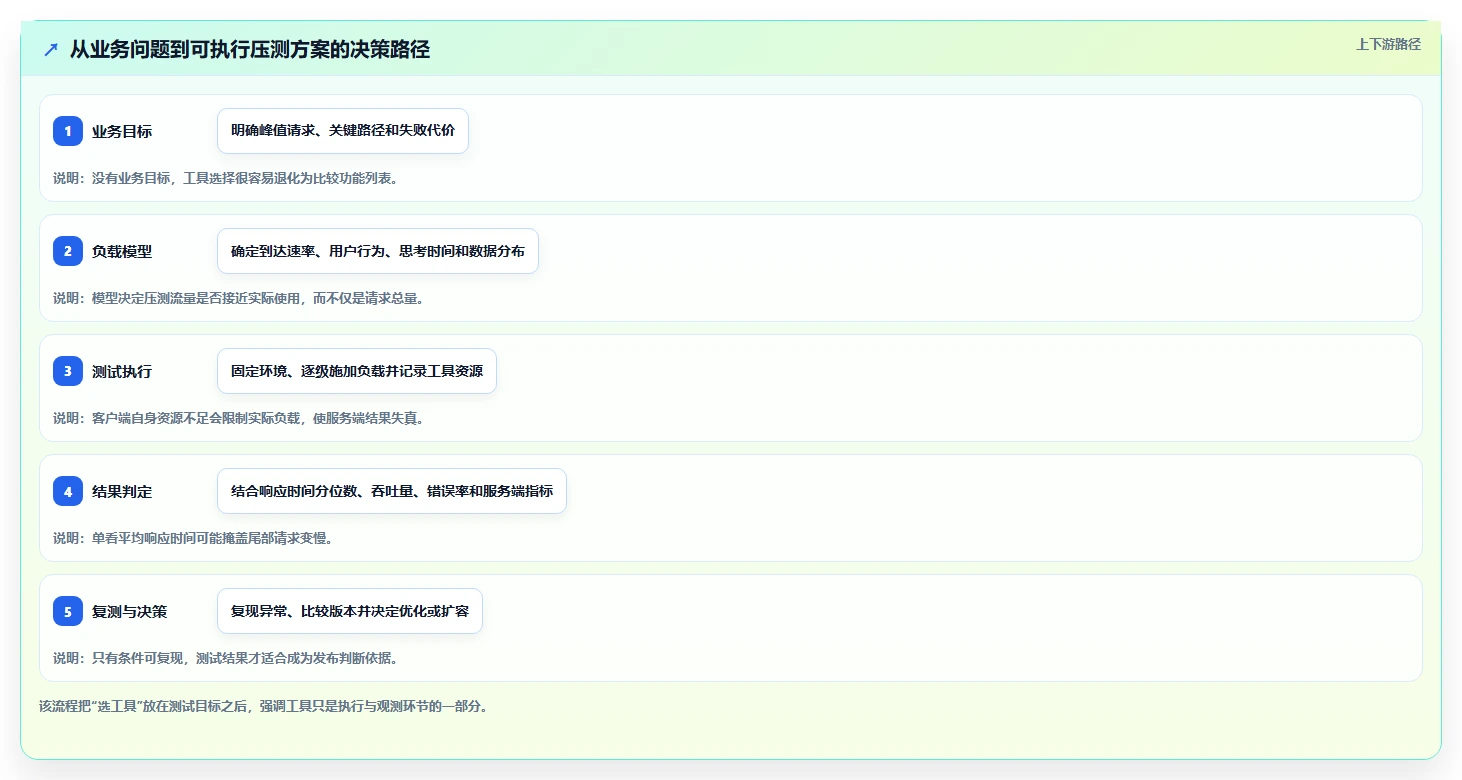Select the 测试执行 step label
The image size is (1462, 780).
click(x=122, y=372)
